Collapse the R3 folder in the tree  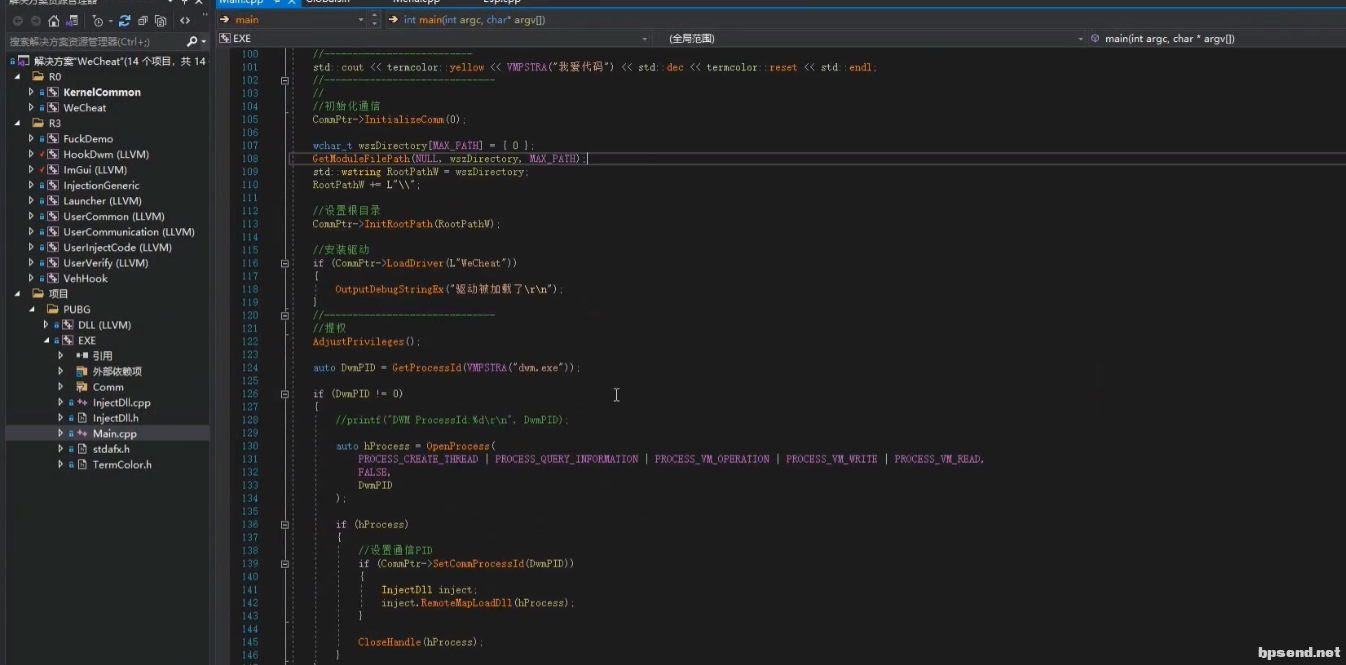pos(18,123)
